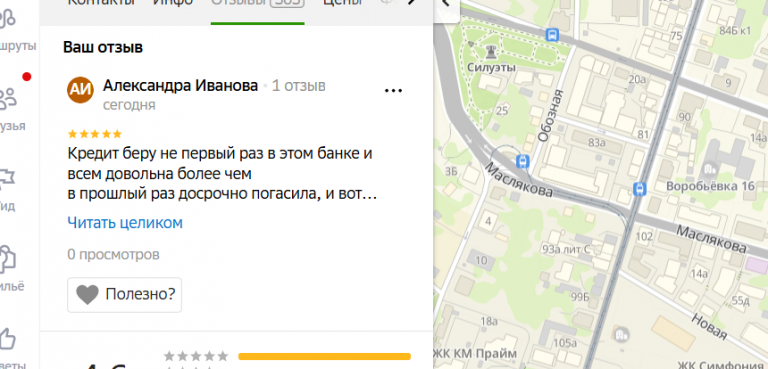
Task: Filter by five-star rating bar
Action: pos(324,356)
